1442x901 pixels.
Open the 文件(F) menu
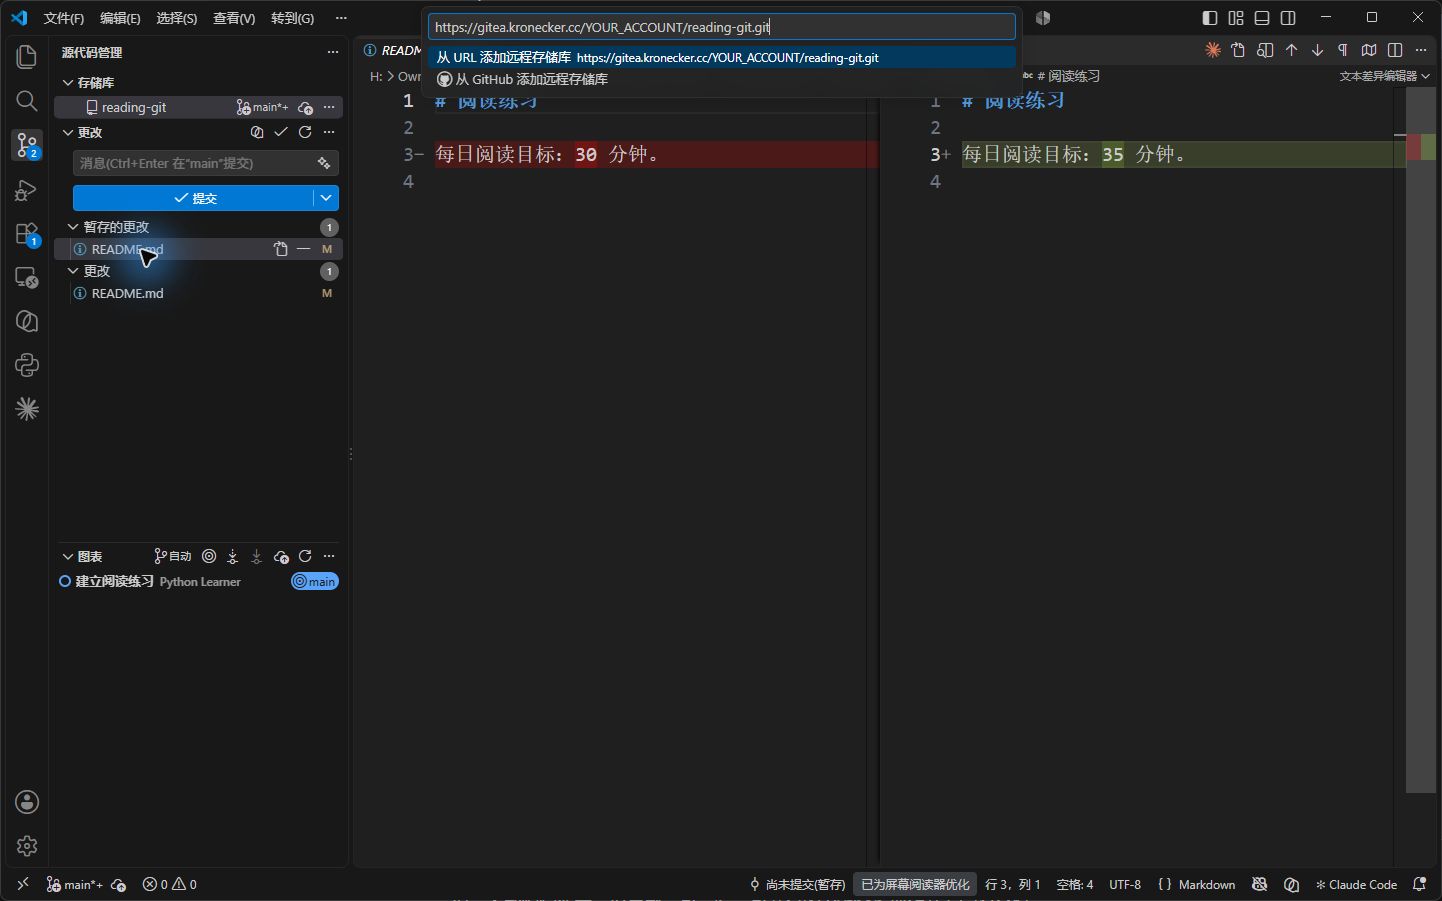[64, 18]
